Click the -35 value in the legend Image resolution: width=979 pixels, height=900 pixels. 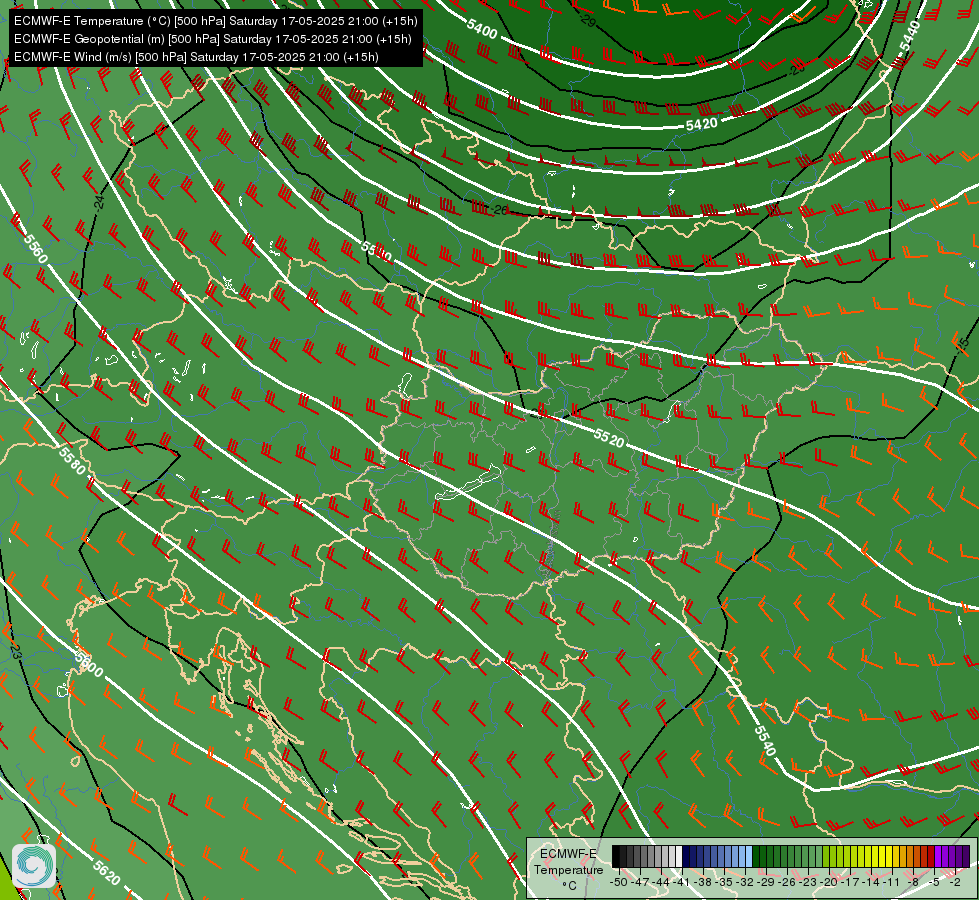click(x=725, y=882)
